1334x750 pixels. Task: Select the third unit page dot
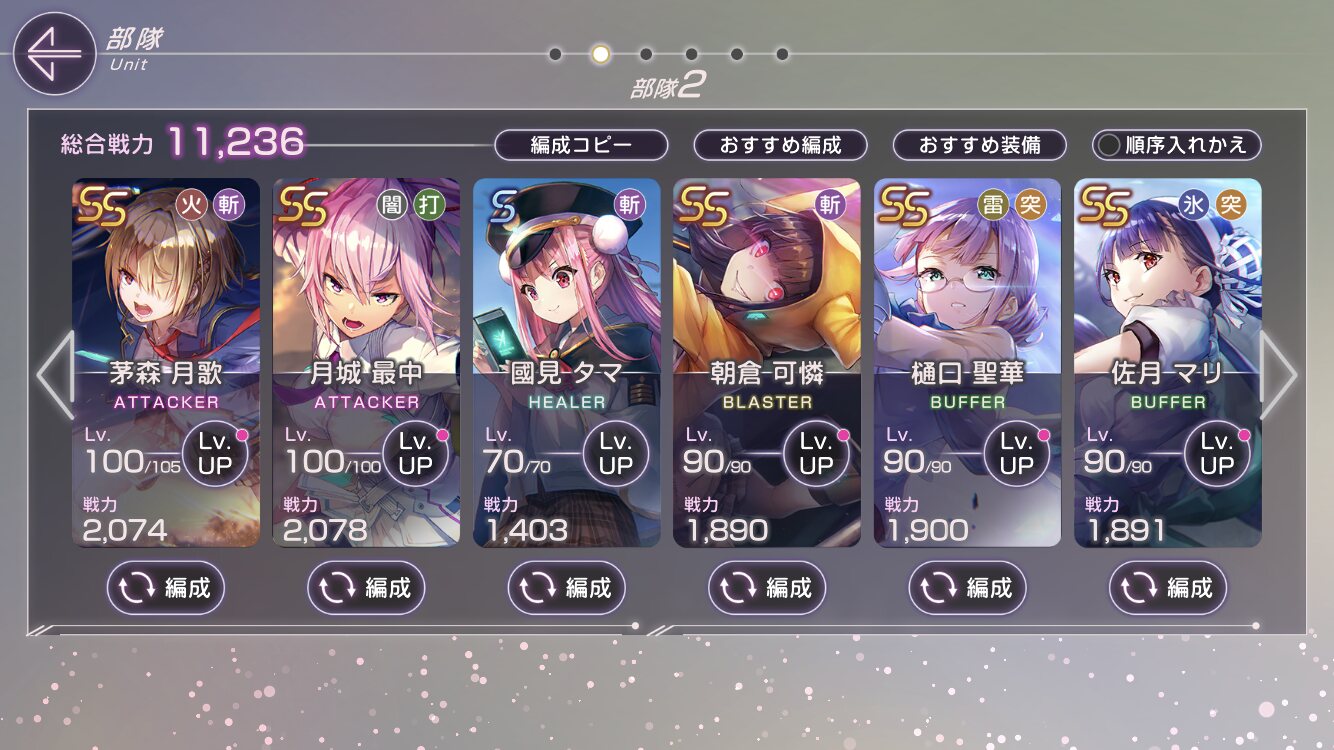[x=646, y=54]
